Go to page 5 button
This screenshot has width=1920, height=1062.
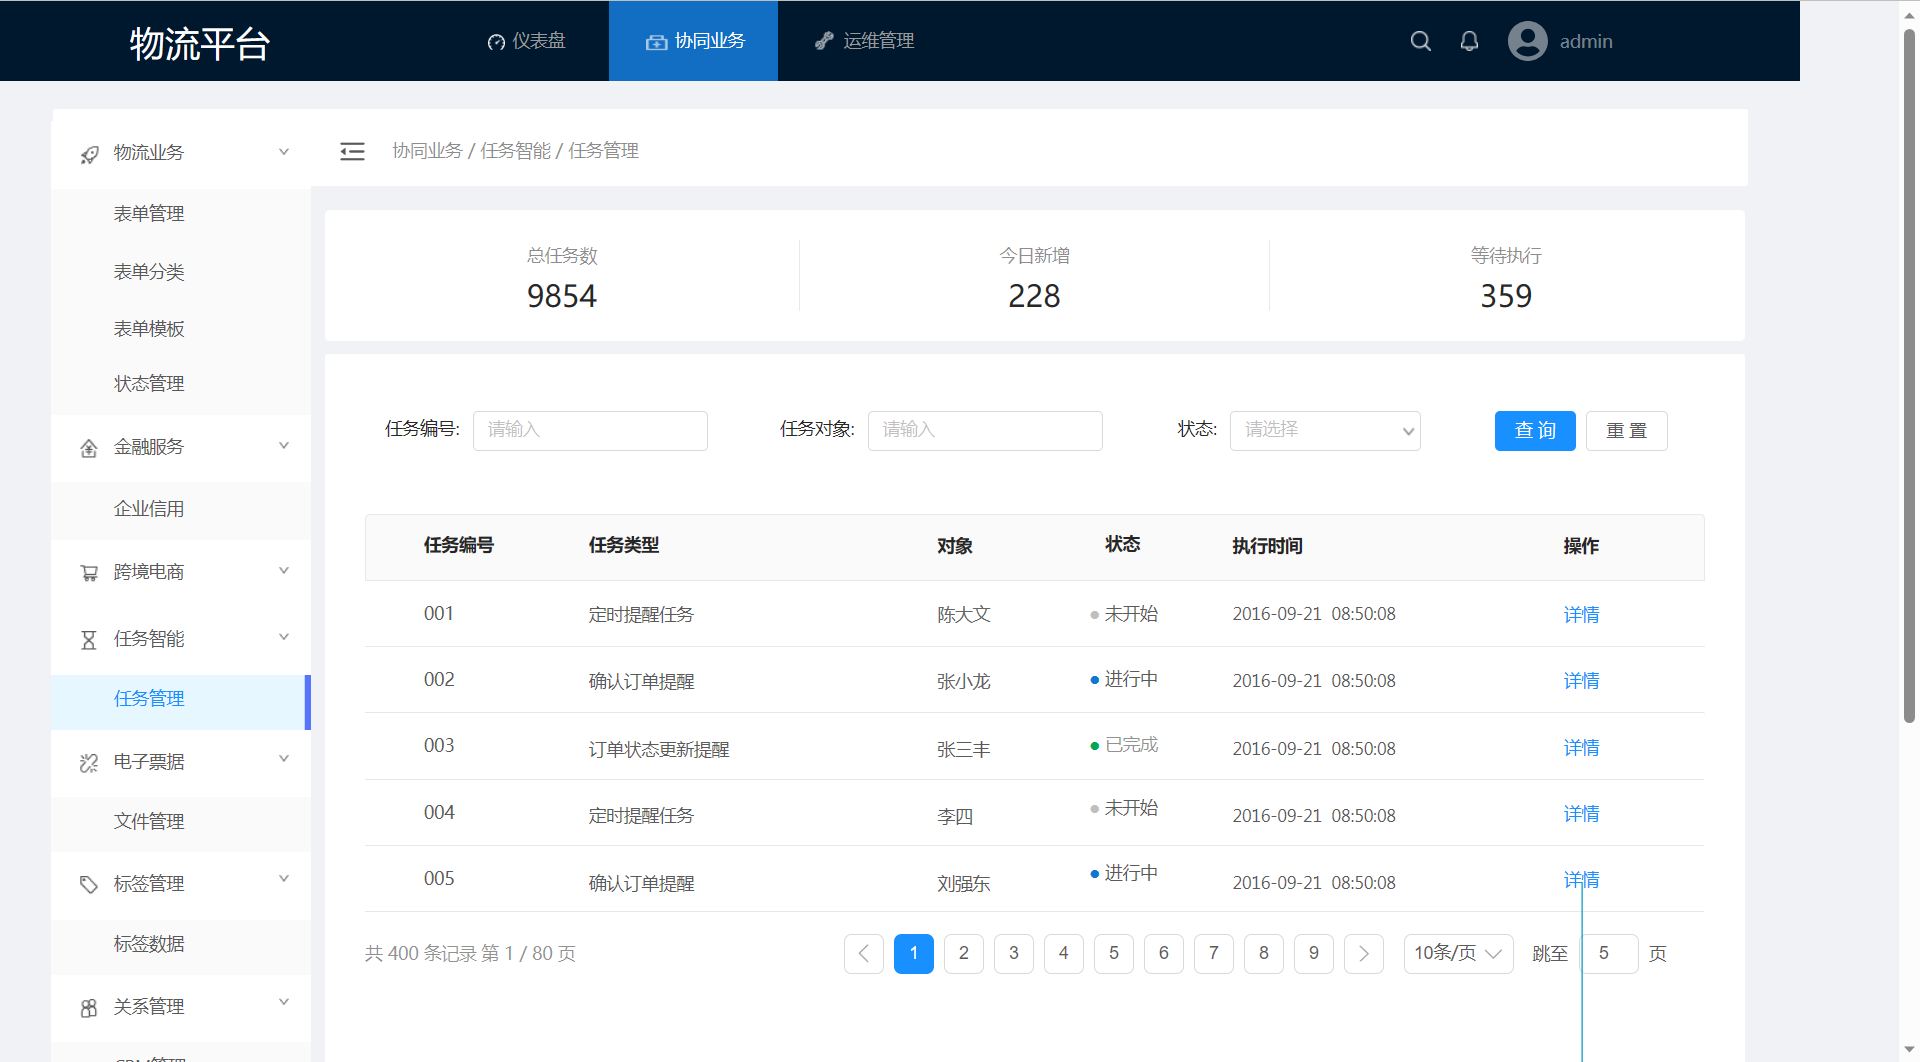click(1114, 954)
